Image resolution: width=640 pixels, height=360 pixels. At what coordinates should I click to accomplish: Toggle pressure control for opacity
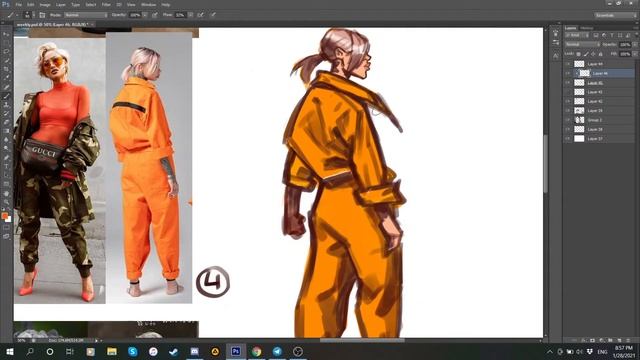tap(155, 15)
